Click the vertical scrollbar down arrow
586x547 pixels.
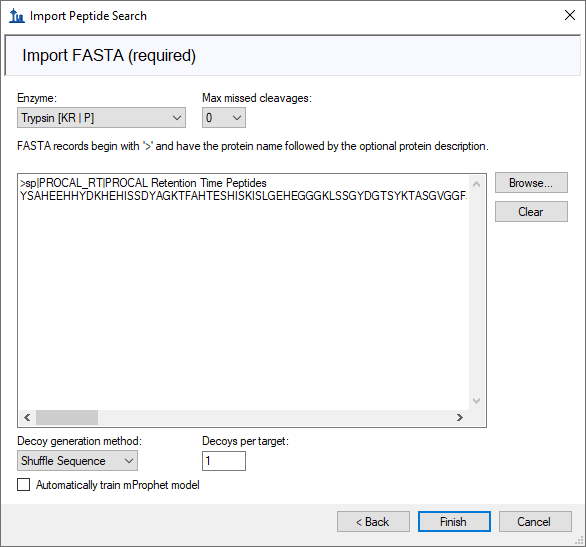476,401
